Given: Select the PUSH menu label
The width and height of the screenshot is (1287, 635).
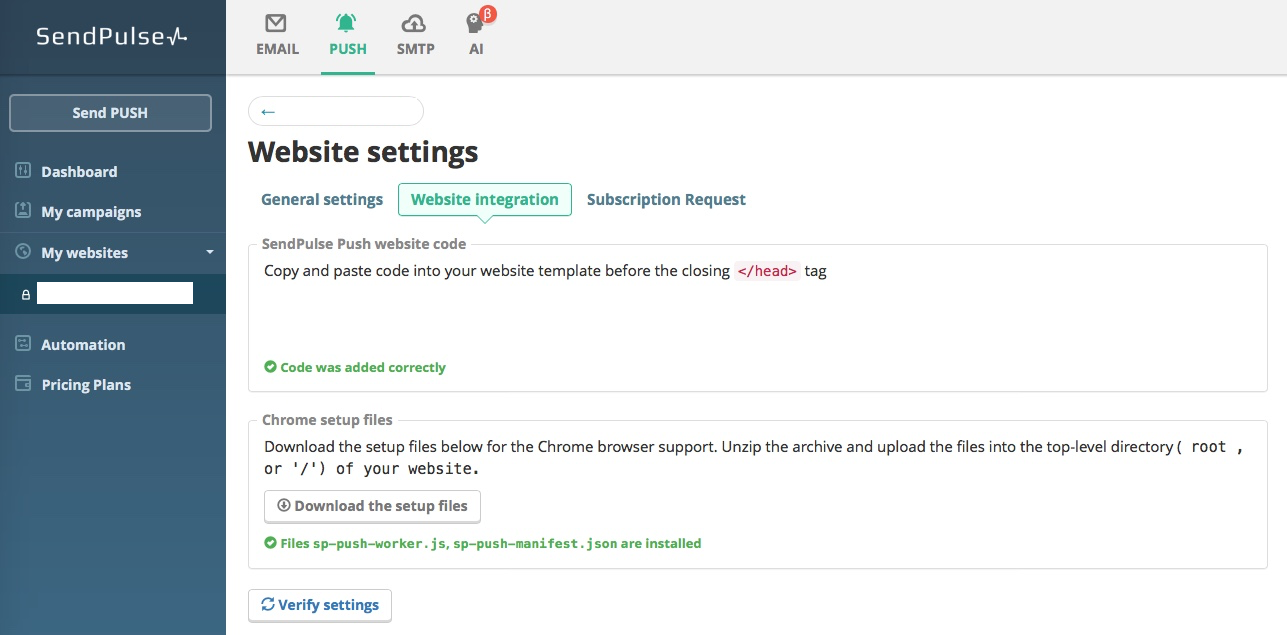Looking at the screenshot, I should coord(348,49).
